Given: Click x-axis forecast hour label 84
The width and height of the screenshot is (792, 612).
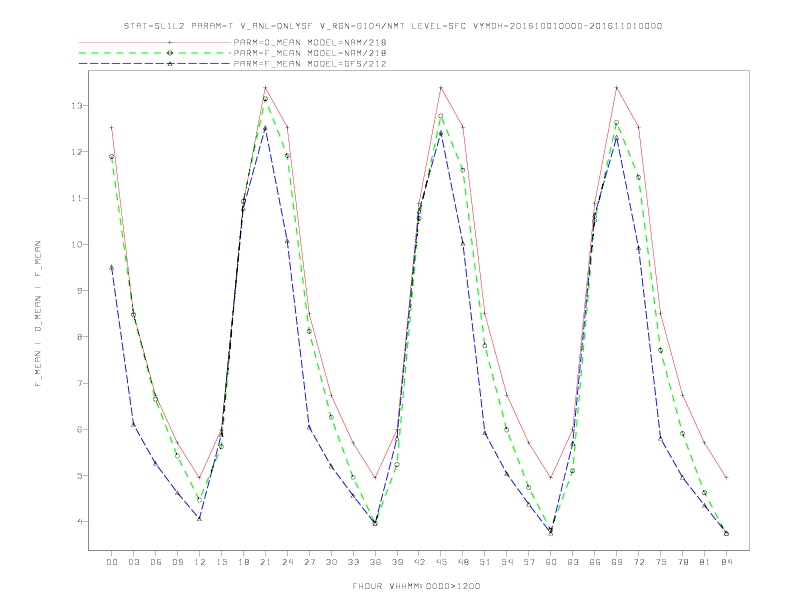Looking at the screenshot, I should pos(727,562).
